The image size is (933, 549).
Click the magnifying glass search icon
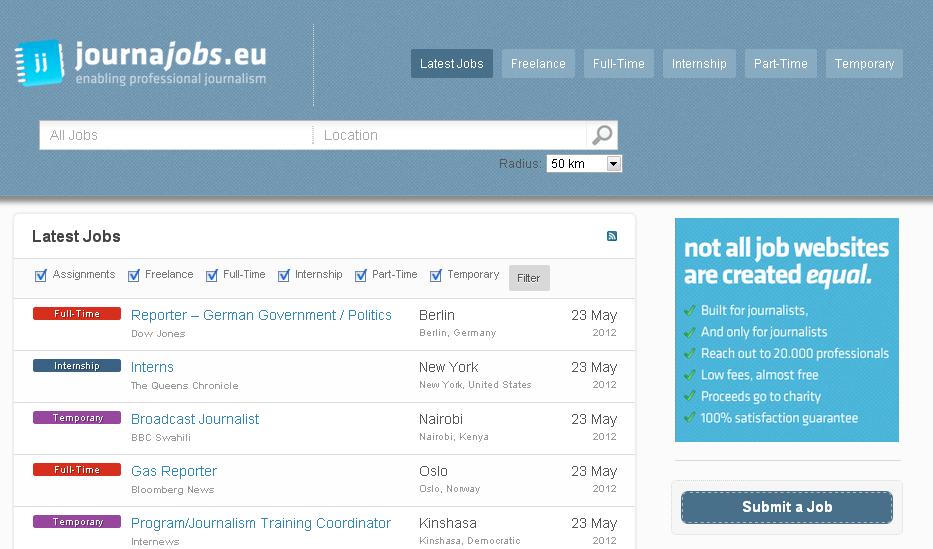602,135
